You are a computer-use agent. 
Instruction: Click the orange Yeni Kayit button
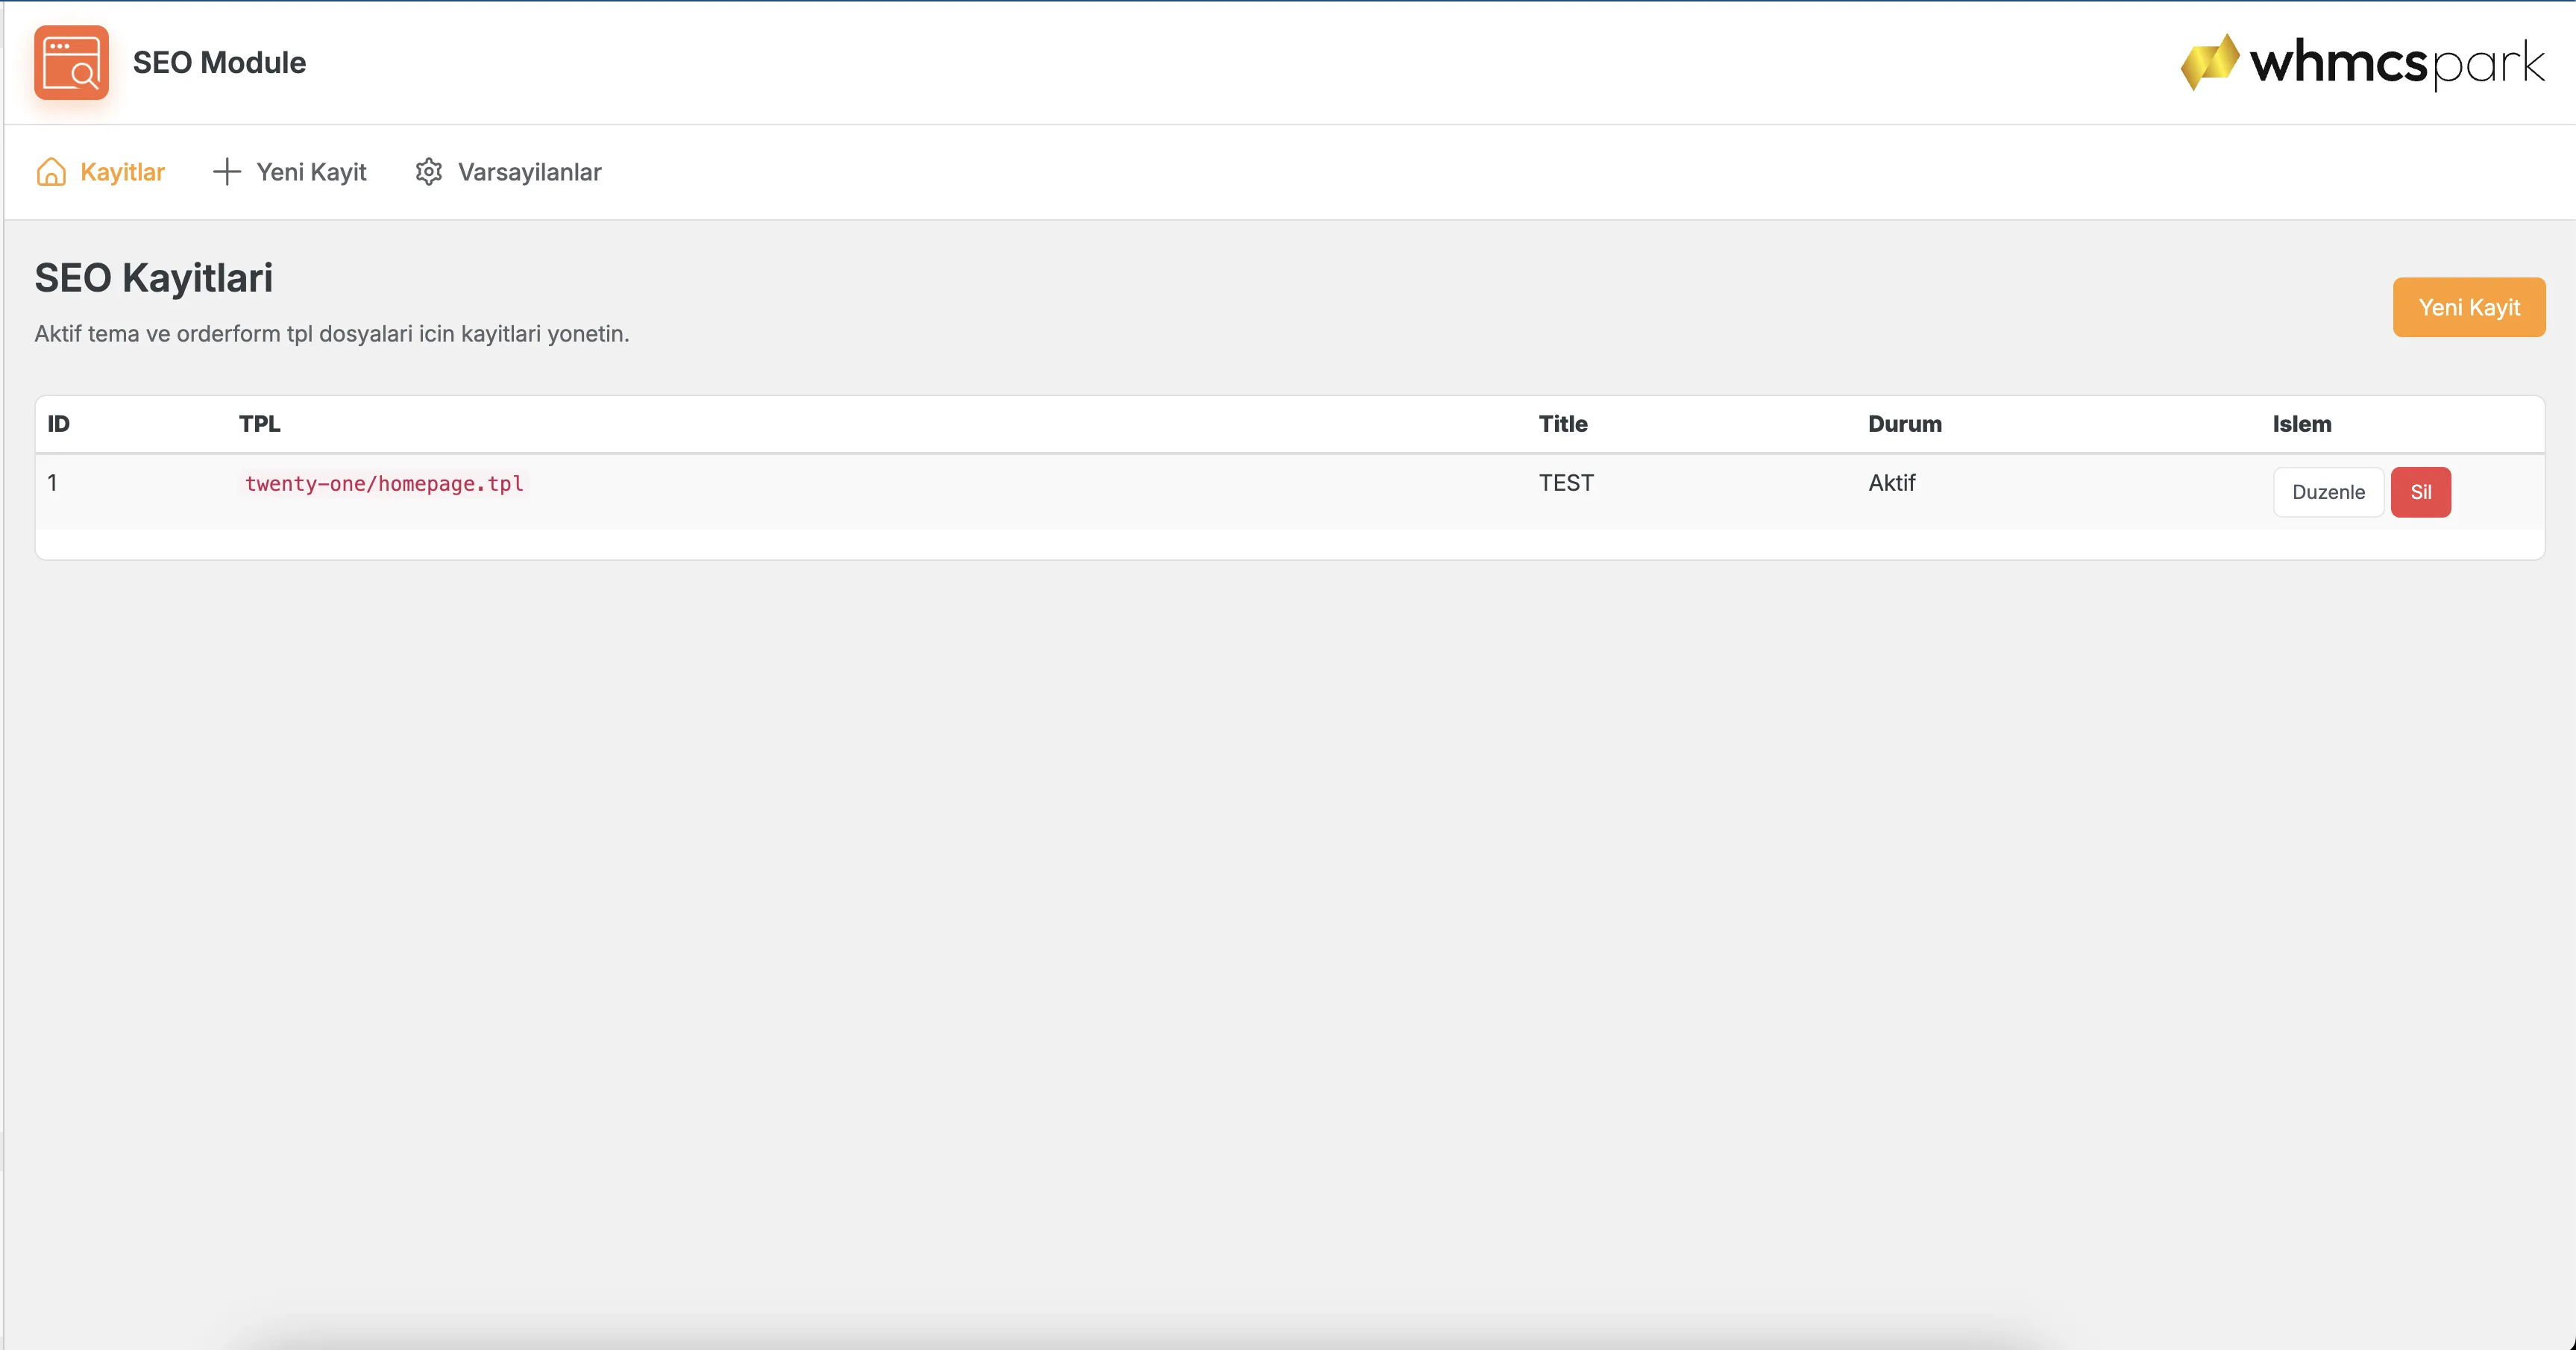click(x=2469, y=307)
